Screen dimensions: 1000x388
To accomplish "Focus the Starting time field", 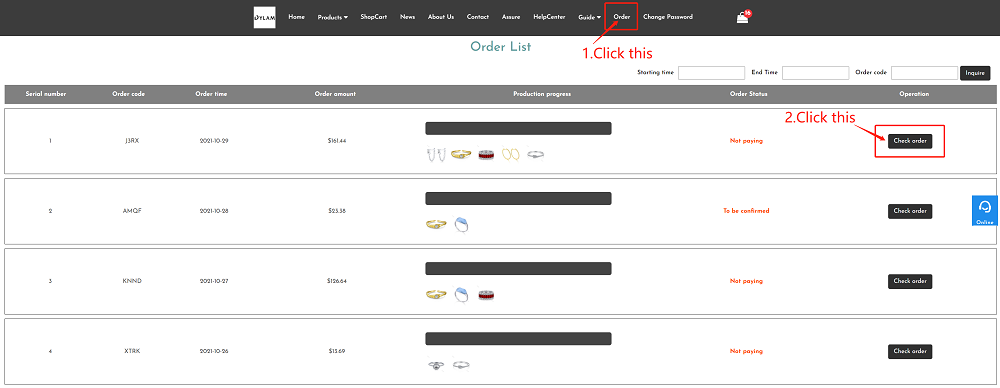I will point(712,73).
